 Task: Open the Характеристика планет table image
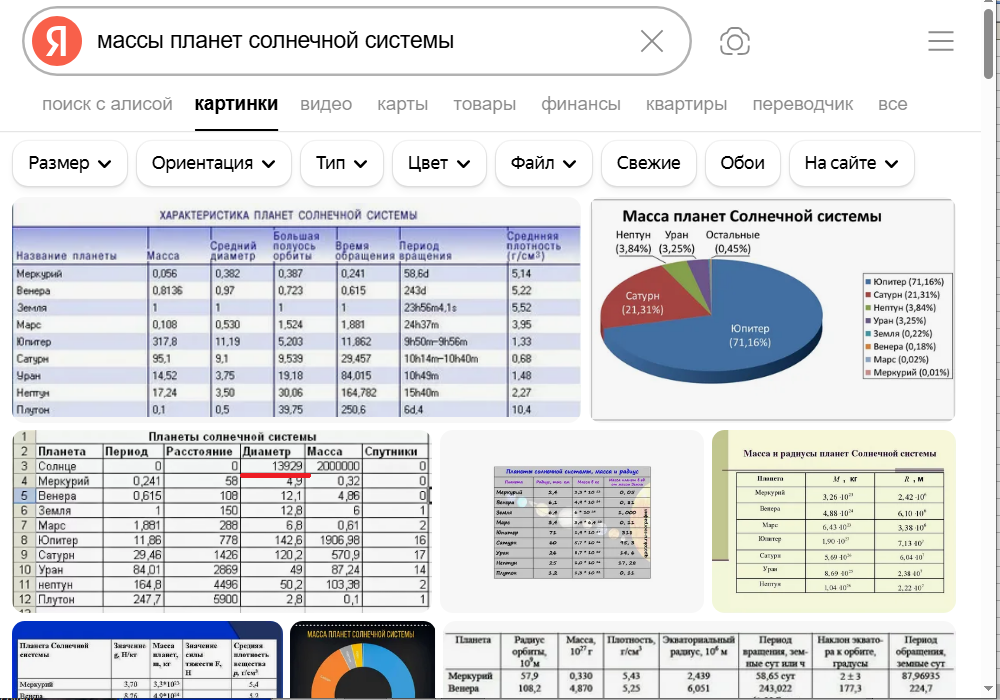pos(297,310)
